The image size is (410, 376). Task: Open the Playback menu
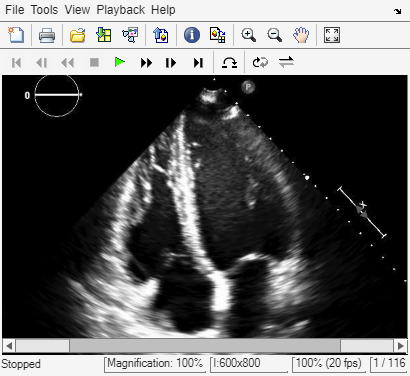click(x=121, y=10)
